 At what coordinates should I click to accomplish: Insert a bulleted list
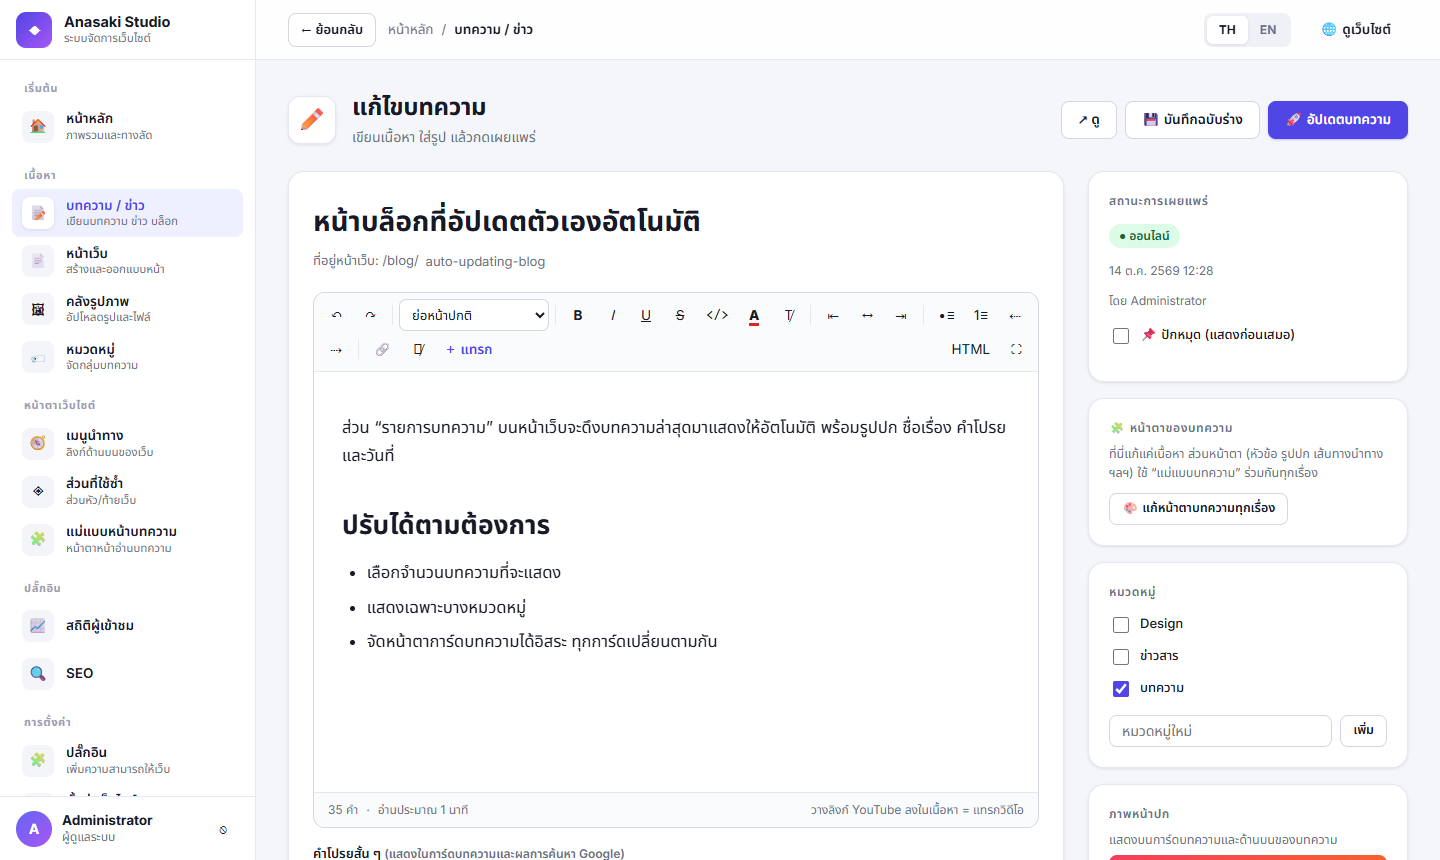pyautogui.click(x=946, y=315)
